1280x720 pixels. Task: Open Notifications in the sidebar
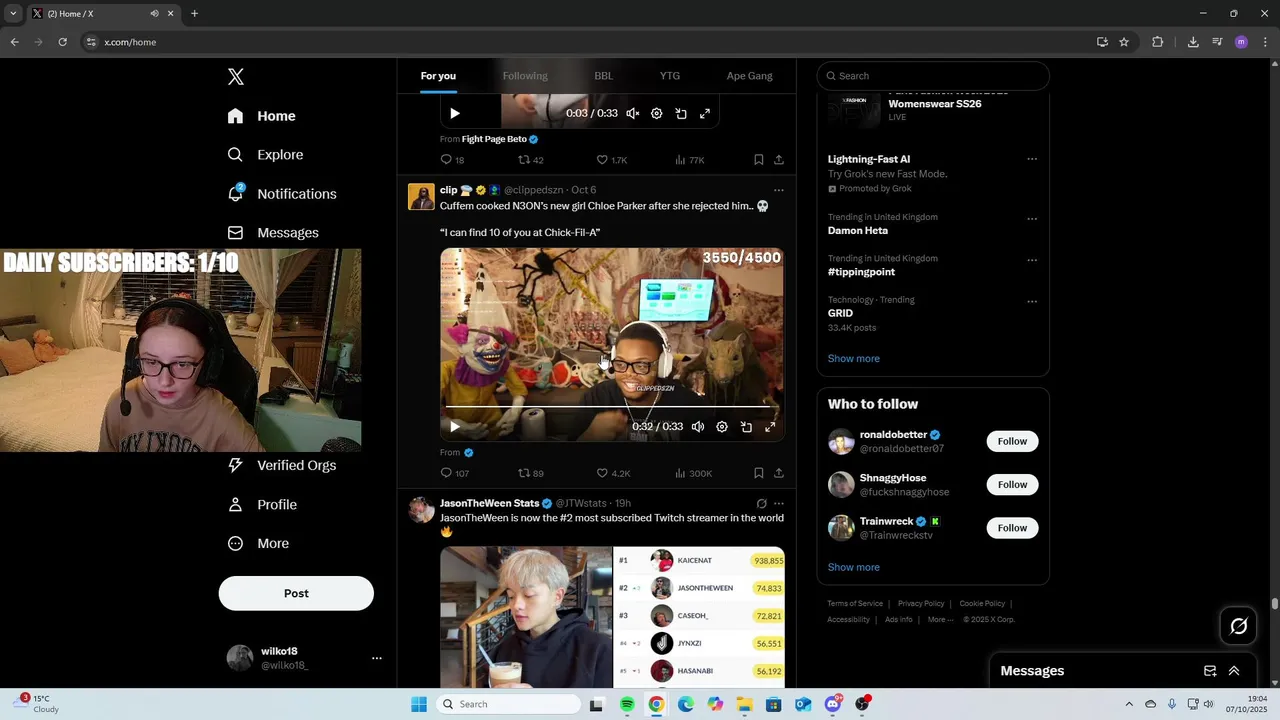(282, 194)
